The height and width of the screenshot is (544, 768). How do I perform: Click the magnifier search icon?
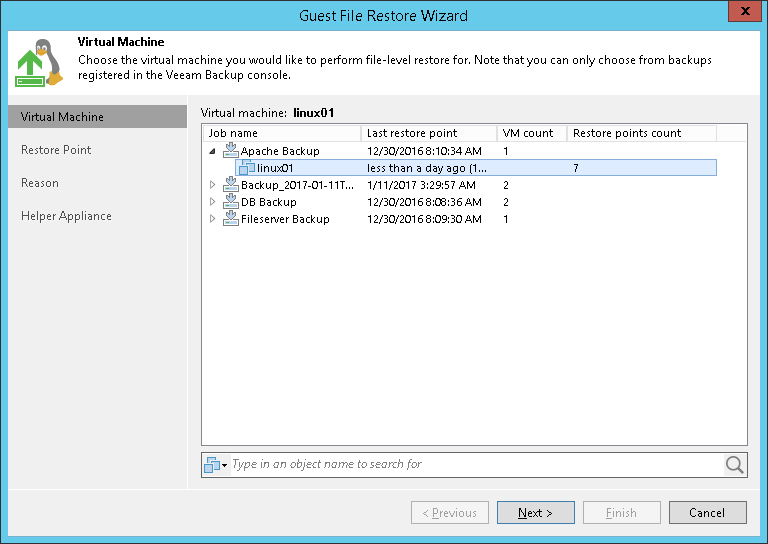pyautogui.click(x=735, y=465)
